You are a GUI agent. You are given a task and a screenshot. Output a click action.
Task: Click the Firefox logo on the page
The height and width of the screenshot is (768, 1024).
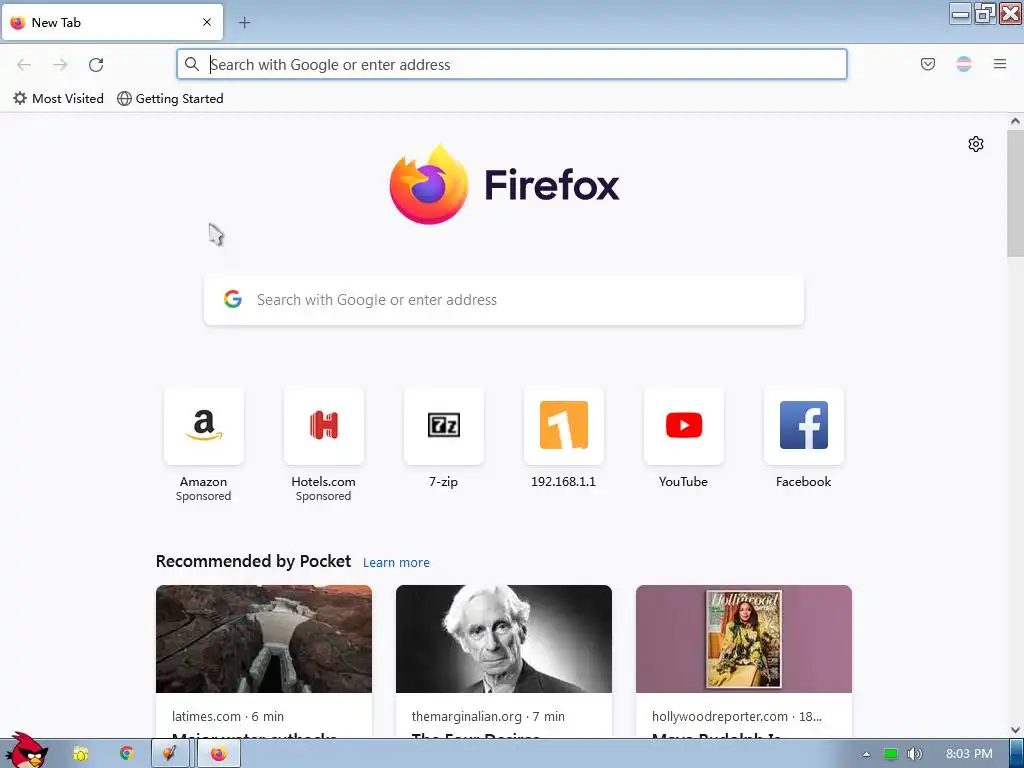tap(504, 185)
